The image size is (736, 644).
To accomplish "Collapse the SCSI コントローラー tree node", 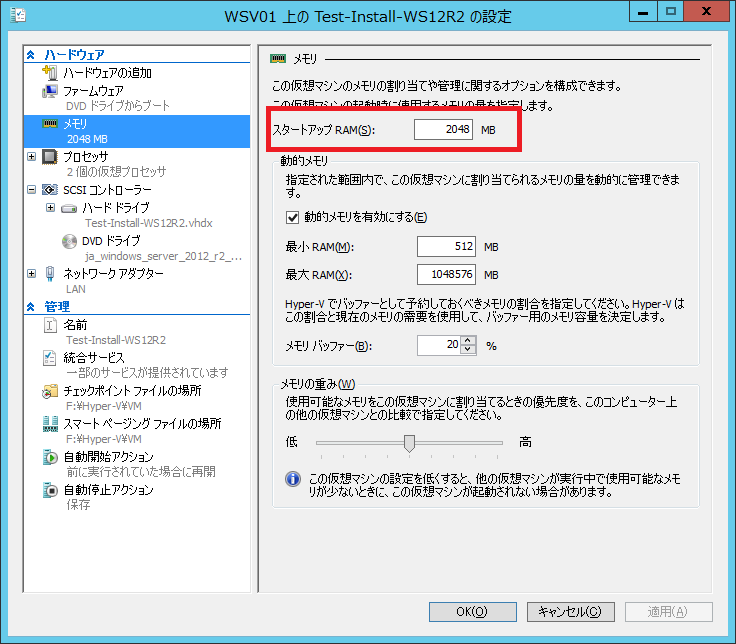I will pos(32,190).
